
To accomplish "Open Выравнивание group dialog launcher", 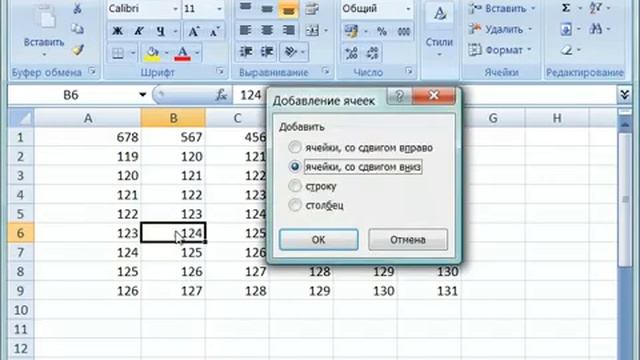I will (x=325, y=71).
